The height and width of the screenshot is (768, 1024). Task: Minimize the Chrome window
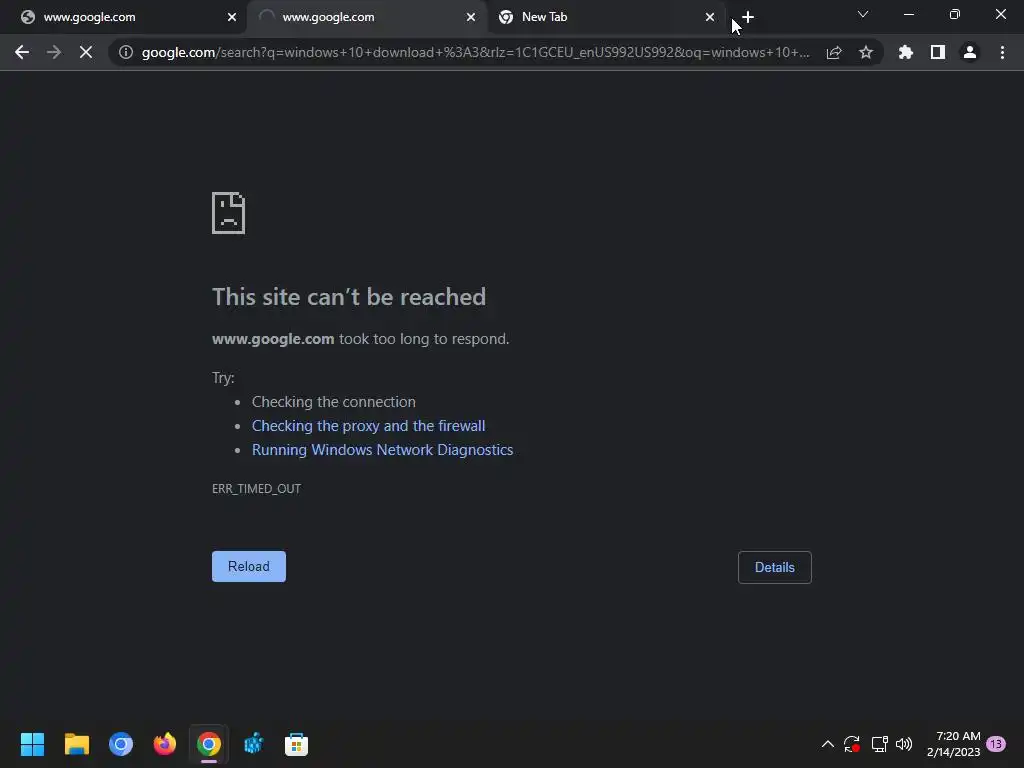pos(908,14)
